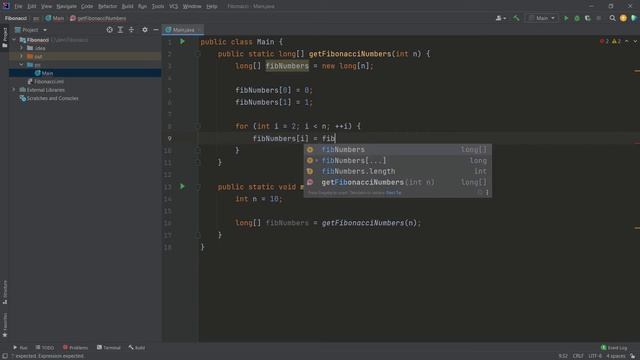Image resolution: width=640 pixels, height=360 pixels.
Task: Open the View menu
Action: (46, 7)
